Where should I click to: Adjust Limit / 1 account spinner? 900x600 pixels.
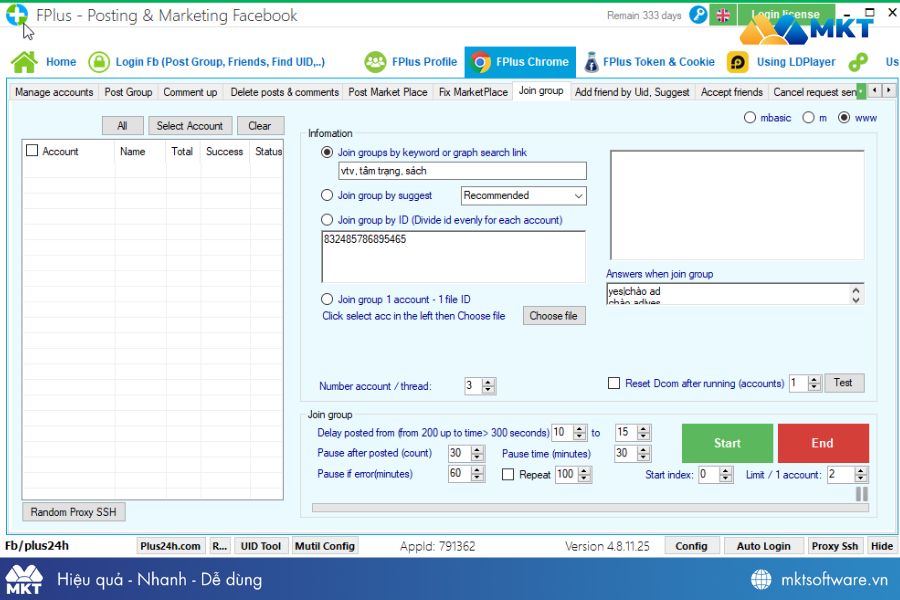pos(860,475)
